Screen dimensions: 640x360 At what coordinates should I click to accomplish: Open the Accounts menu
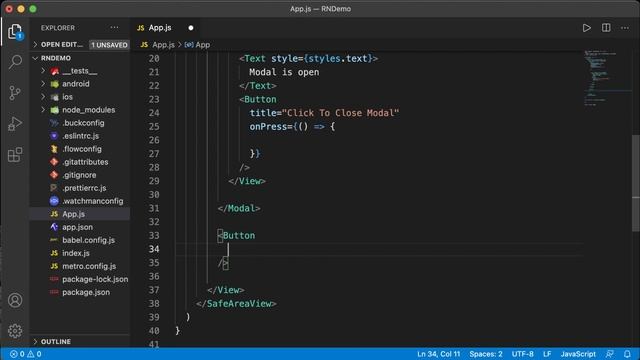pyautogui.click(x=15, y=300)
